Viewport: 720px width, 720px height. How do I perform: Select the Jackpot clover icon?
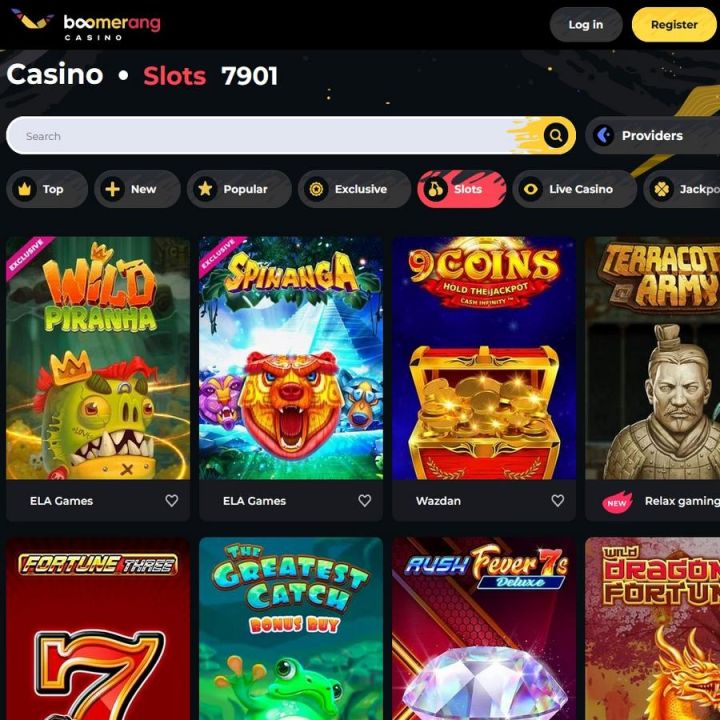tap(662, 189)
